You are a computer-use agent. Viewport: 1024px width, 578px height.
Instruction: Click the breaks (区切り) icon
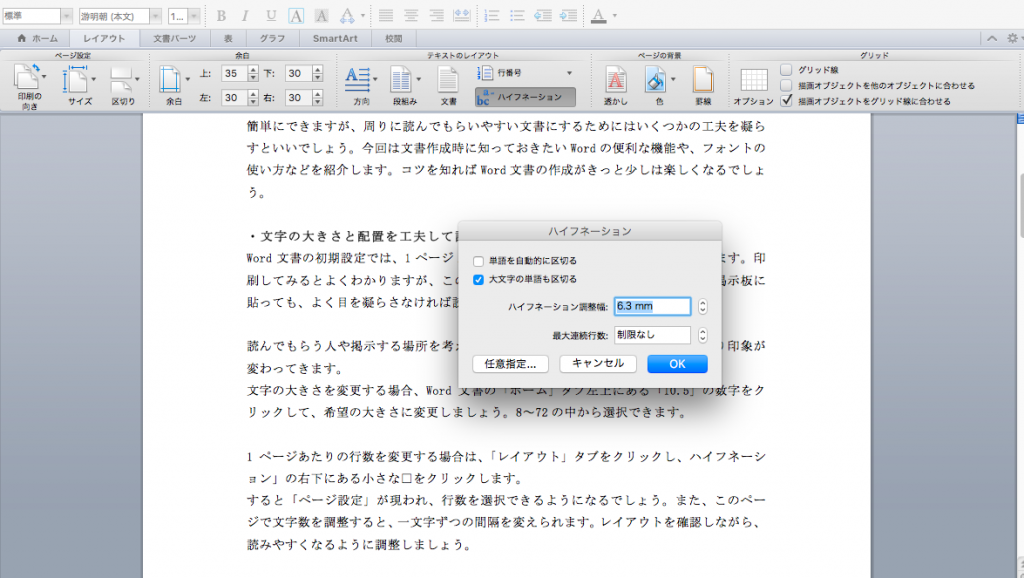[121, 80]
